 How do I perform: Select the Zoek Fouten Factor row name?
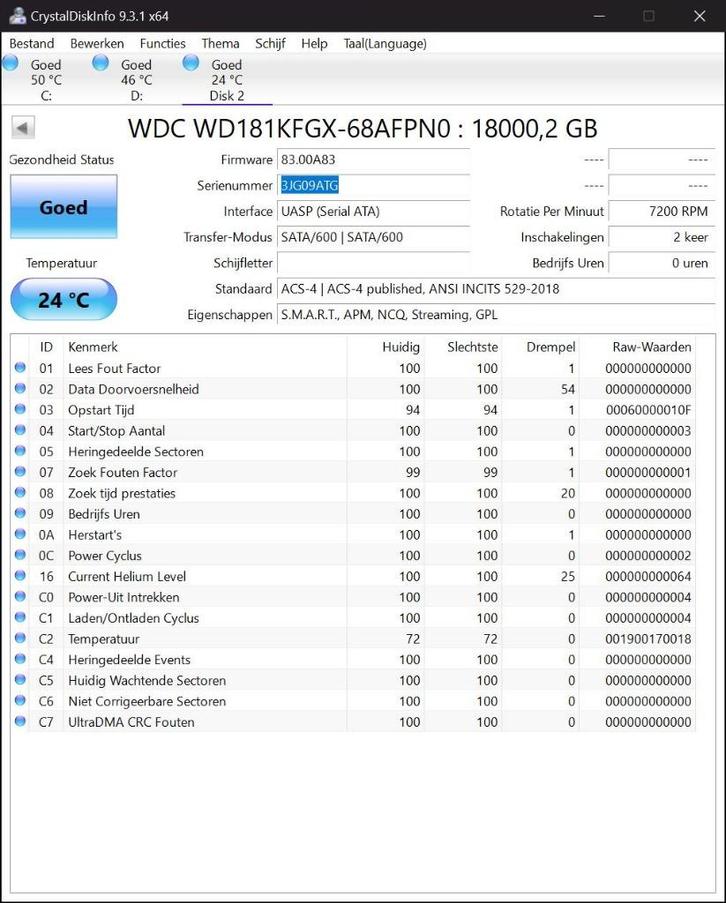(123, 472)
